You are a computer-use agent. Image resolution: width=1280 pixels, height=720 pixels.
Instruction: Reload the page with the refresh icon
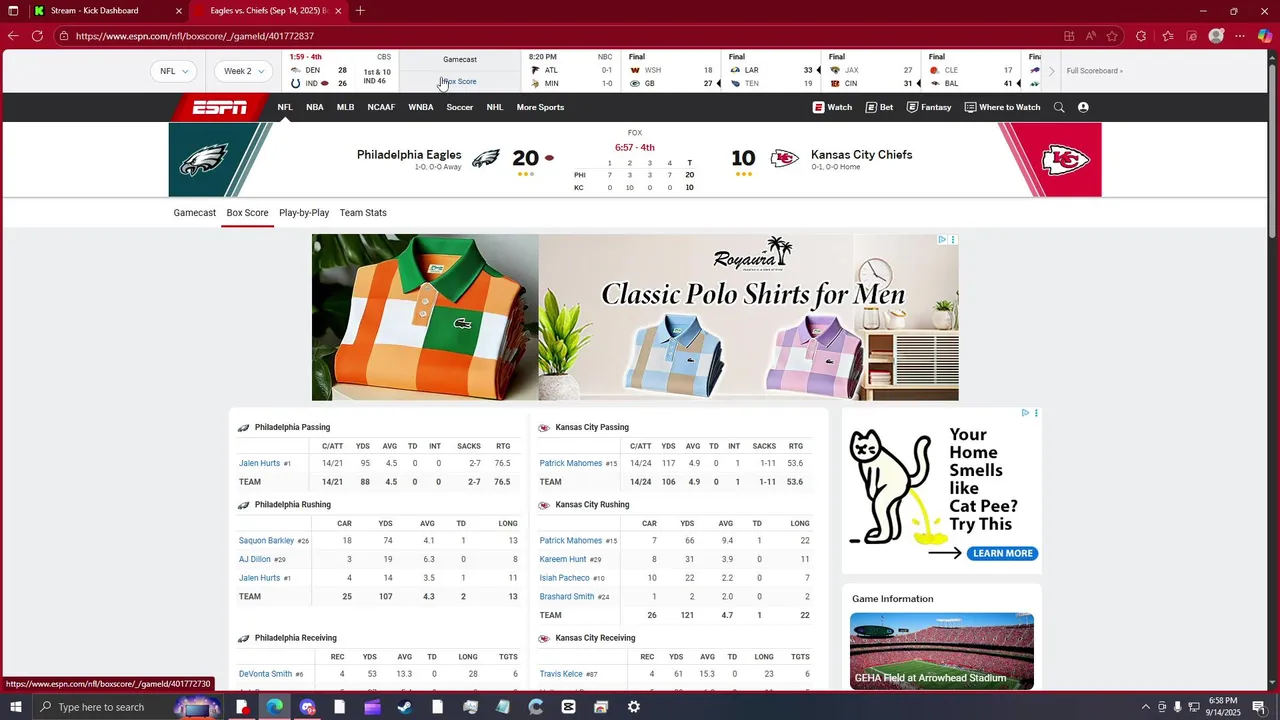coord(37,36)
